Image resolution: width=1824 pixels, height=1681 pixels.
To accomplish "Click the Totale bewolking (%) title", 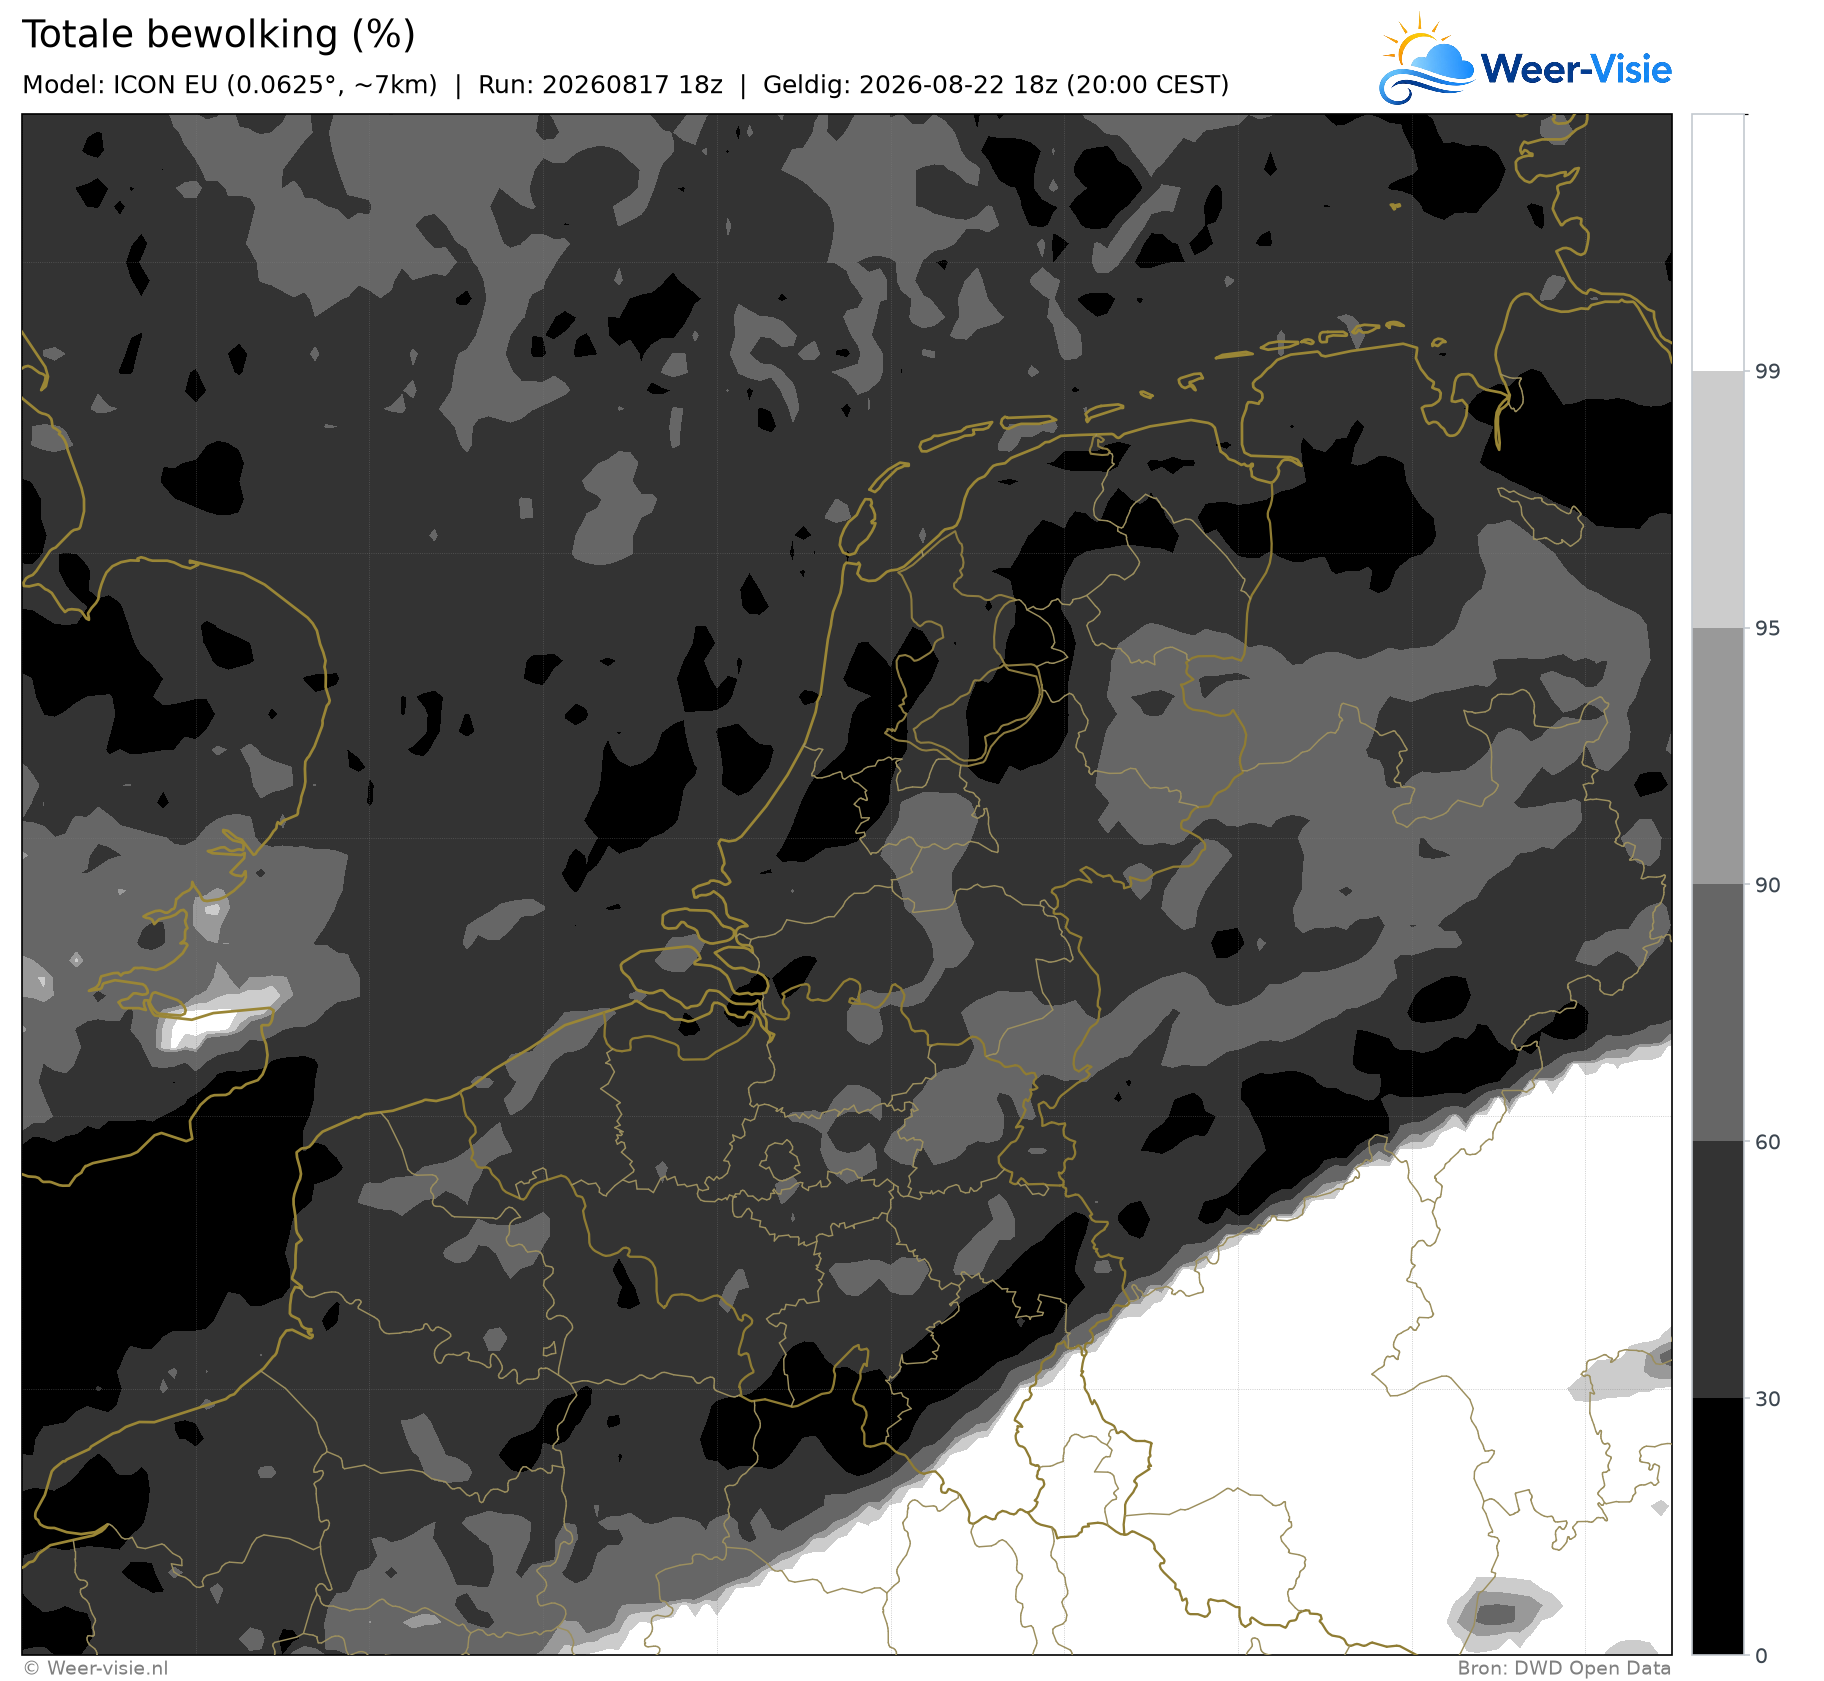I will [x=218, y=35].
